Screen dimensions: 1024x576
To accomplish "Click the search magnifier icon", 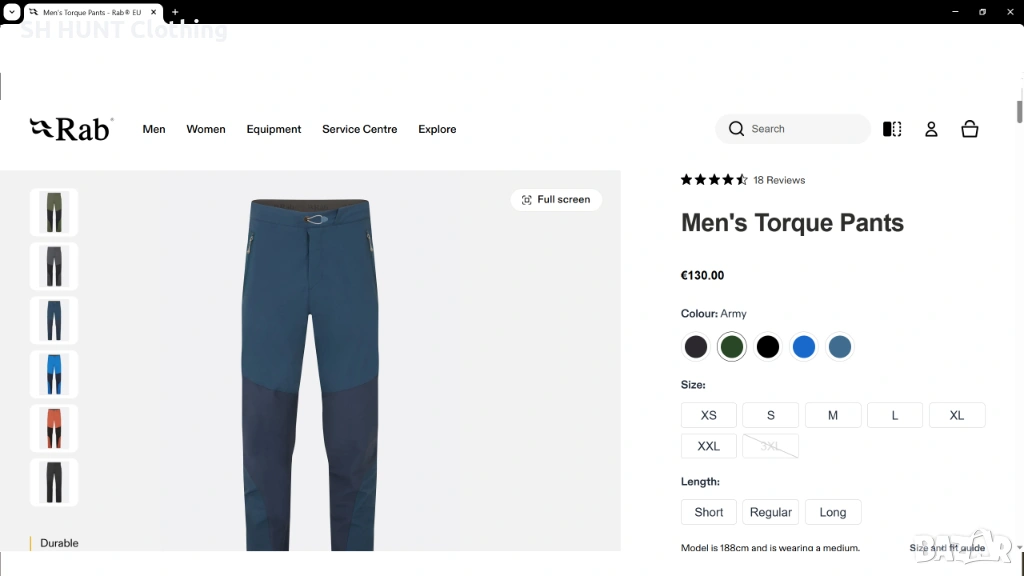I will 737,129.
